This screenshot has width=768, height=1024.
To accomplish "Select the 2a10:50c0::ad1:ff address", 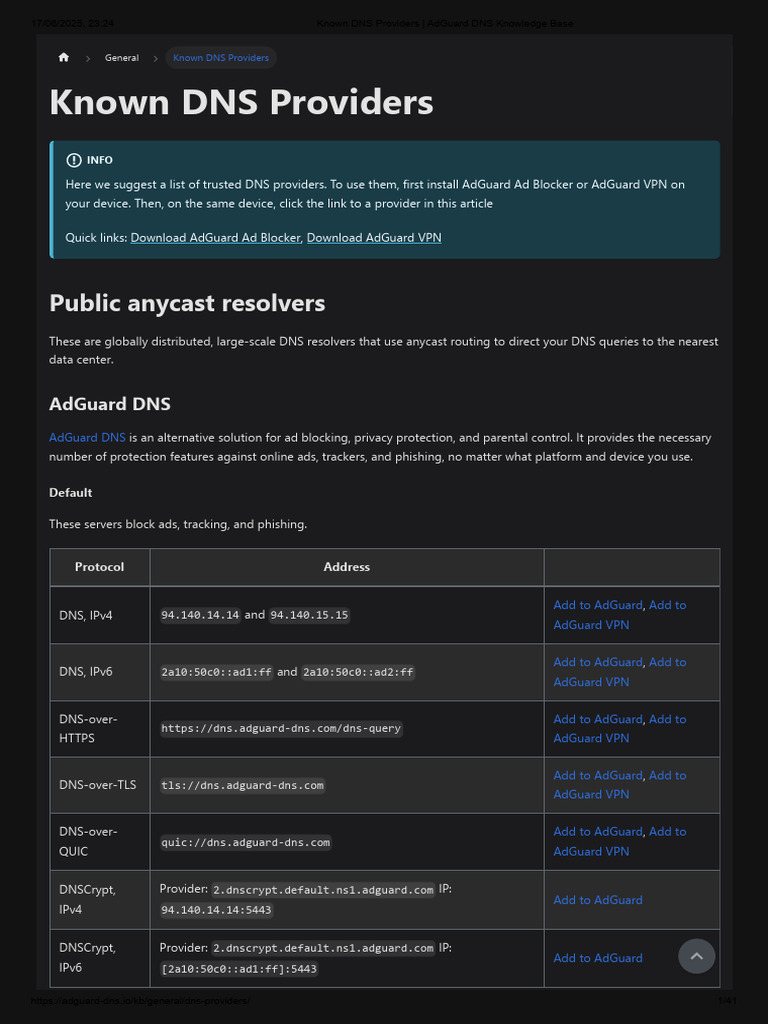I will pyautogui.click(x=217, y=672).
